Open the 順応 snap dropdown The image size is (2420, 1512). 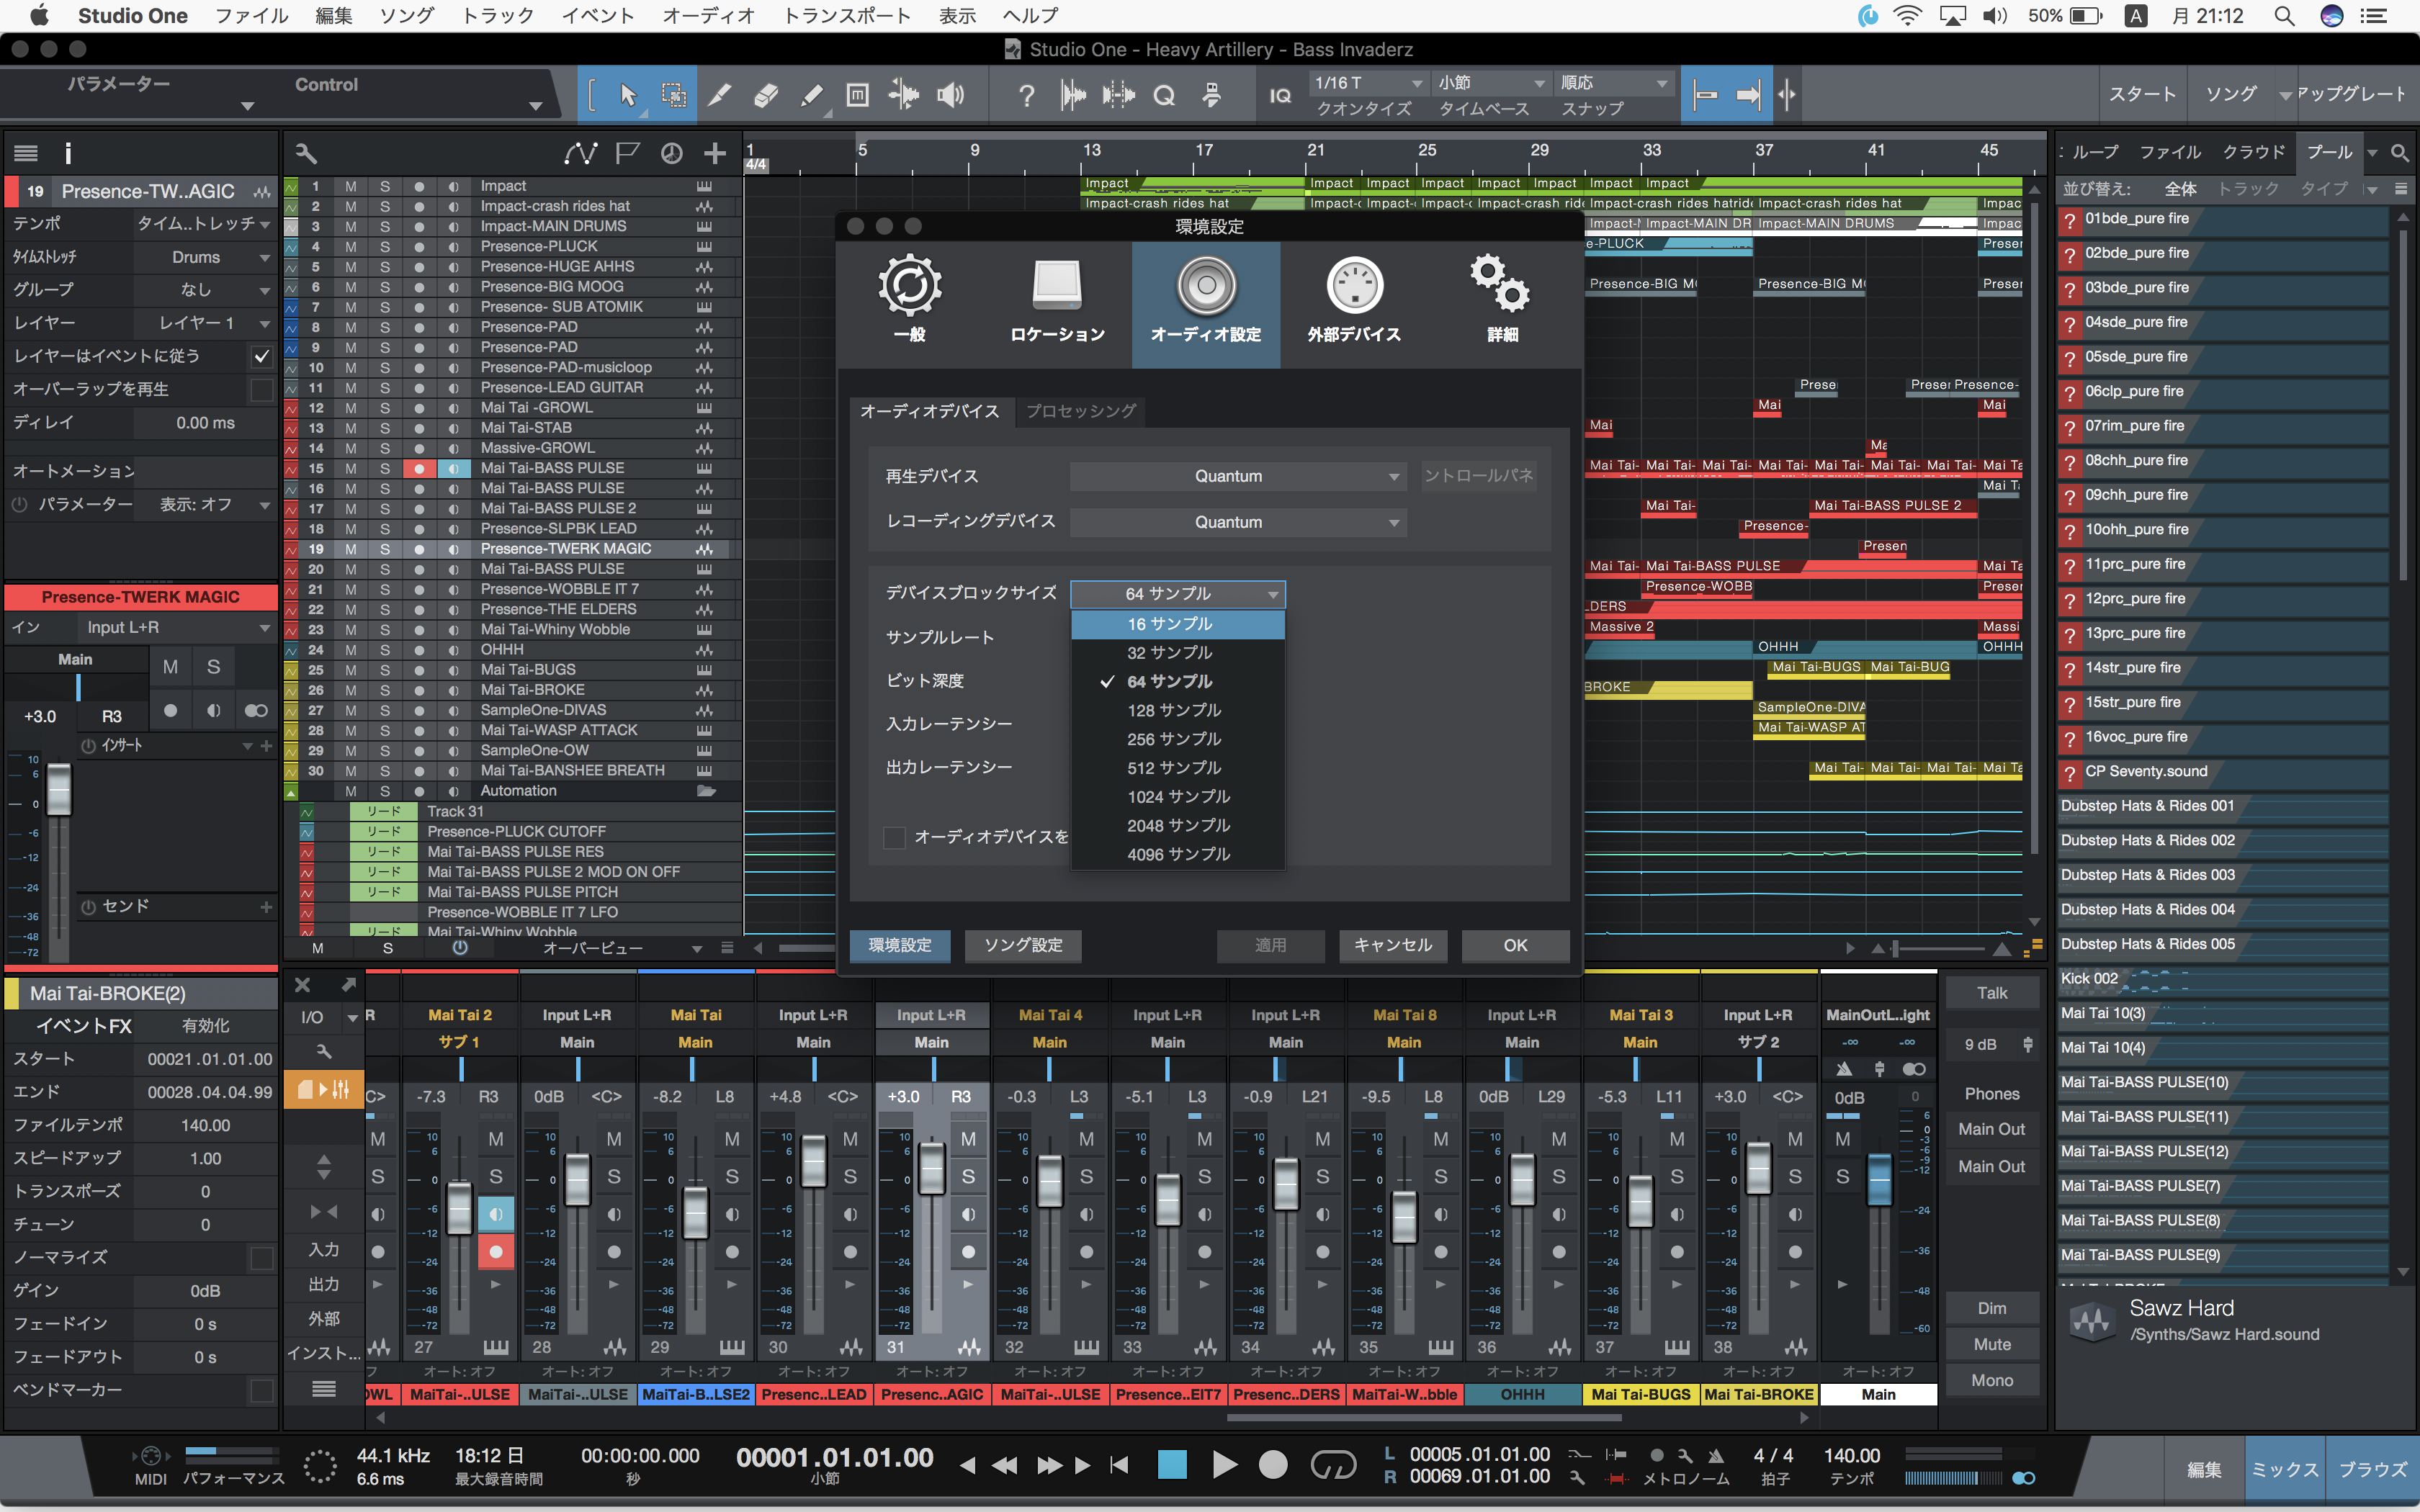pyautogui.click(x=1614, y=82)
